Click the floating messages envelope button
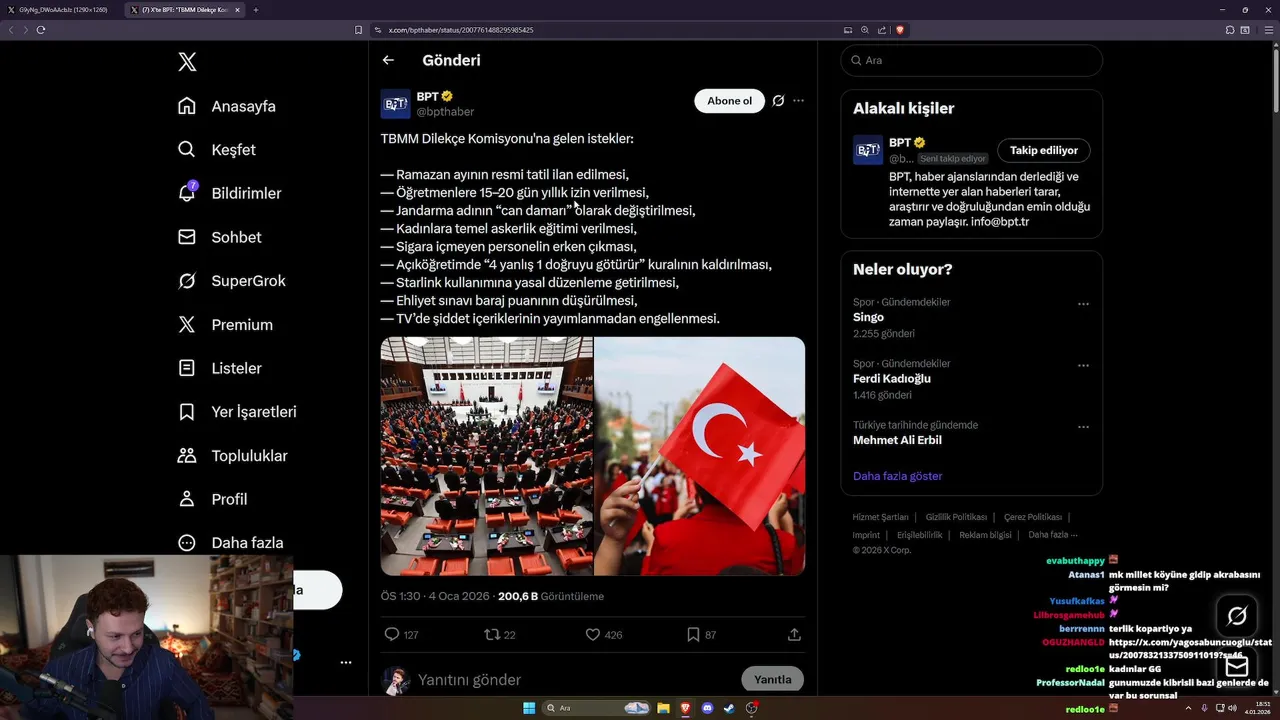Screen dimensions: 1280x720 pyautogui.click(x=1237, y=666)
